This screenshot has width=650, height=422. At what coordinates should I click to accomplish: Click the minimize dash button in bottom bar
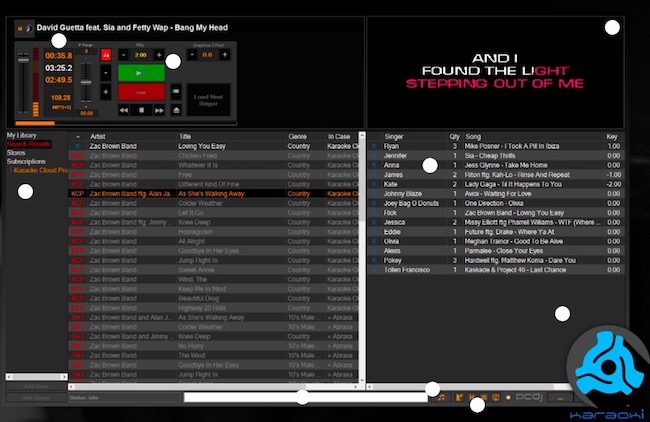560,398
